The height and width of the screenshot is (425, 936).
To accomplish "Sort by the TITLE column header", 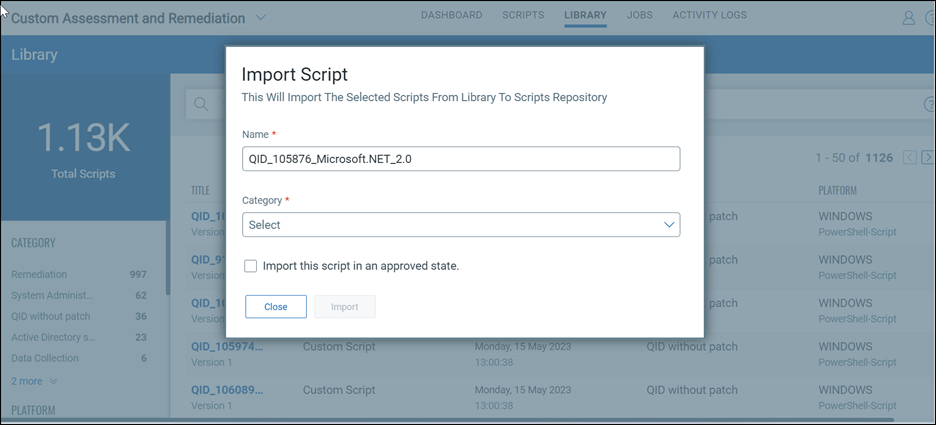I will (x=200, y=190).
